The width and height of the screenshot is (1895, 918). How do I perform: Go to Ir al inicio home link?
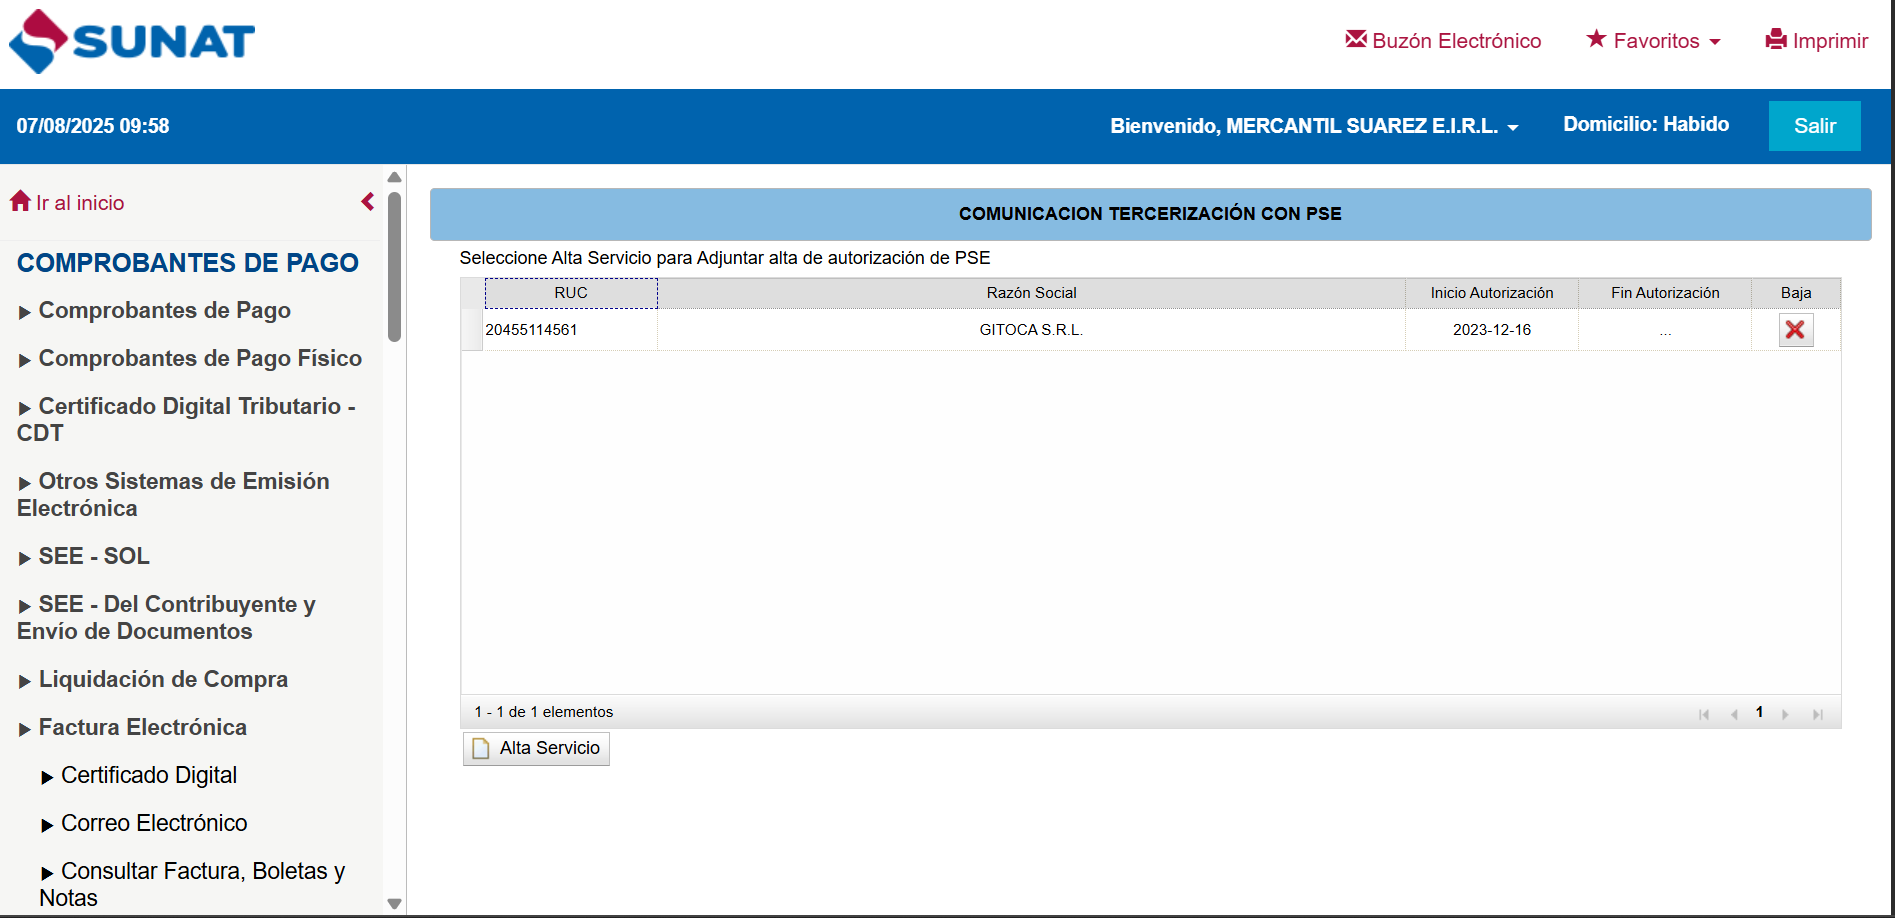67,203
